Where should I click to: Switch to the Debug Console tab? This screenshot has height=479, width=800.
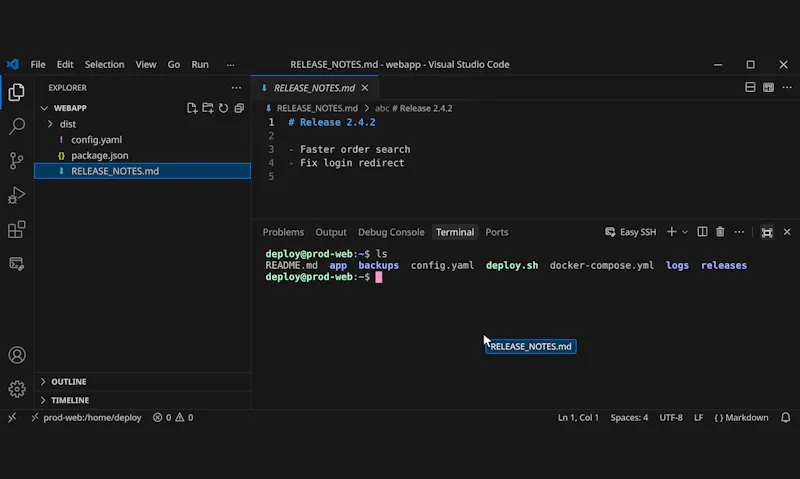(391, 232)
